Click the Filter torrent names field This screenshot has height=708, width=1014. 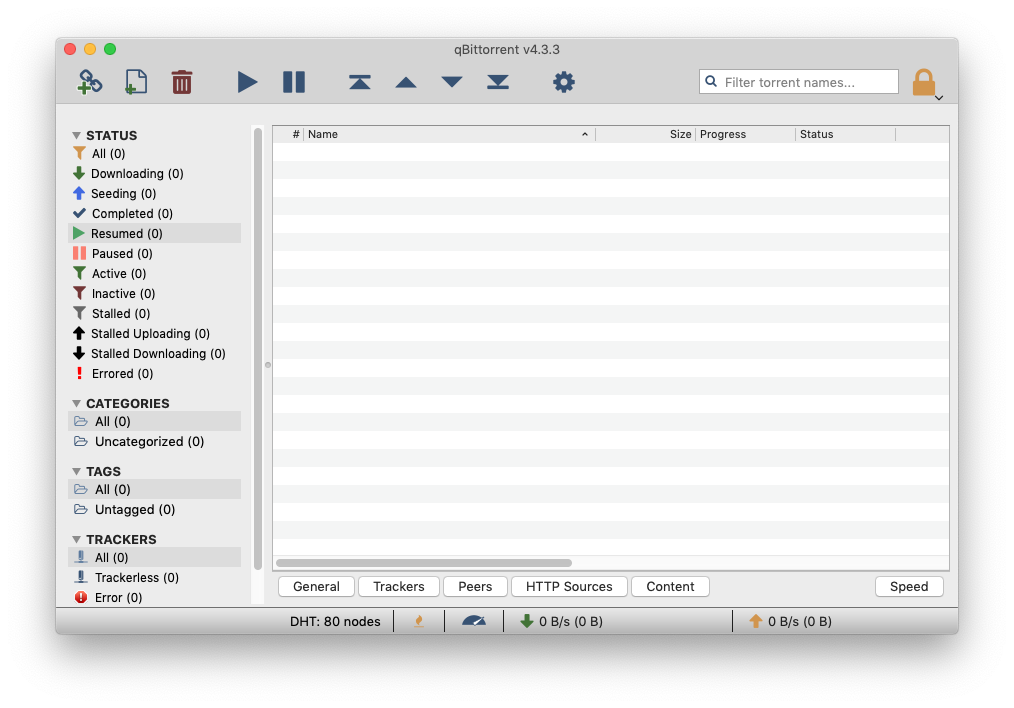coord(799,81)
